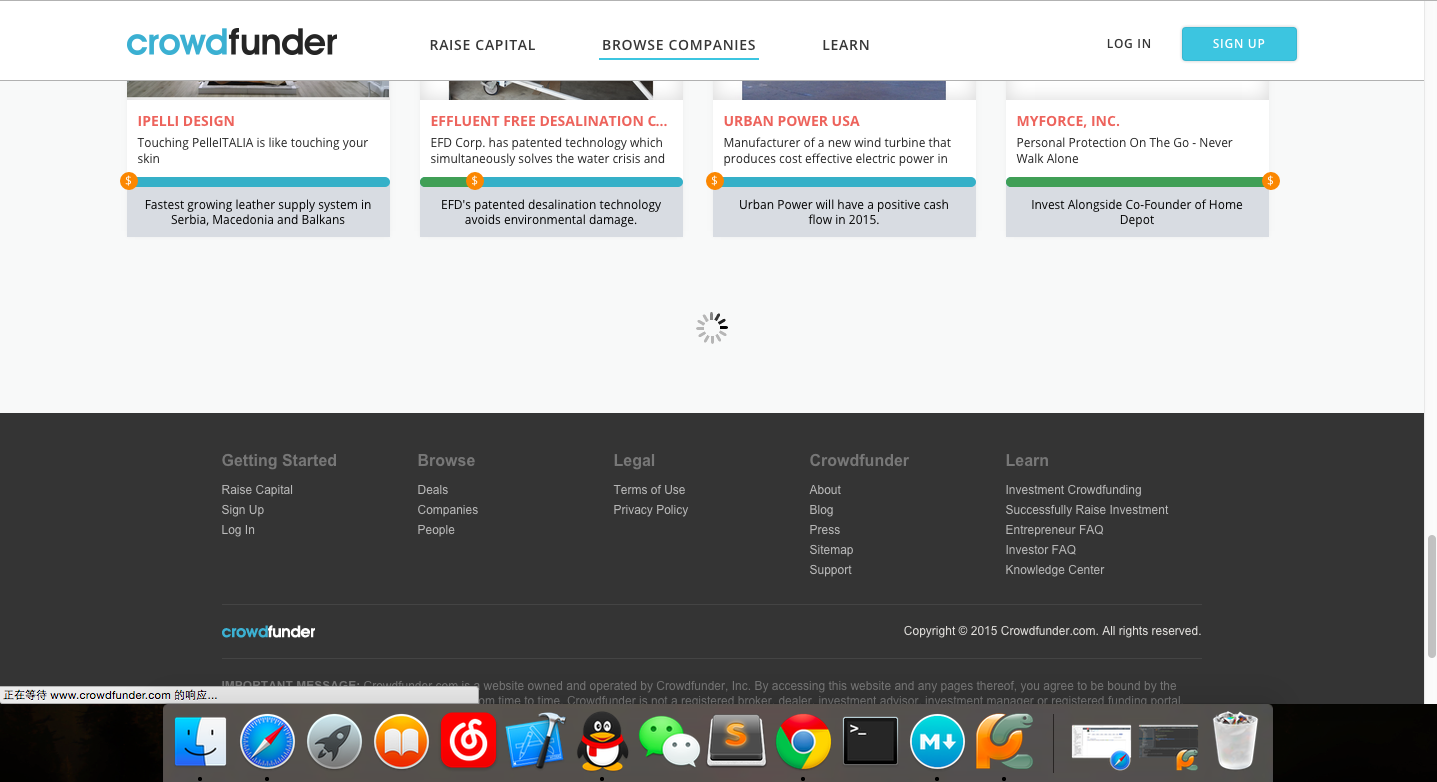Screen dimensions: 1437x782
Task: Click the loading spinner below company cards
Action: pos(712,328)
